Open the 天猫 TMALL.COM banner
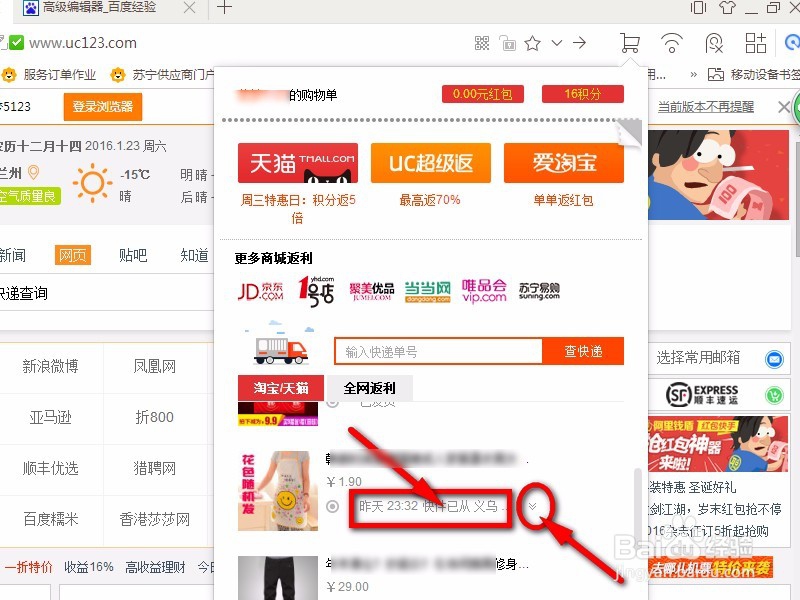The height and width of the screenshot is (600, 800). click(x=298, y=163)
